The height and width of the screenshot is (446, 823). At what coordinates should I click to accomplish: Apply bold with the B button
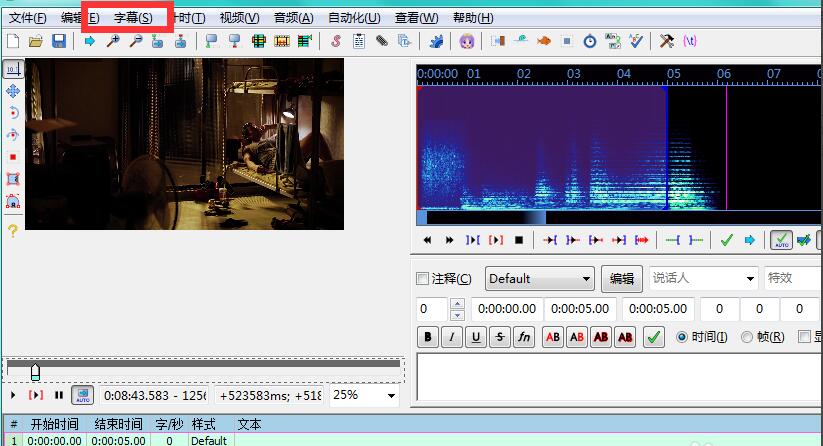tap(428, 338)
